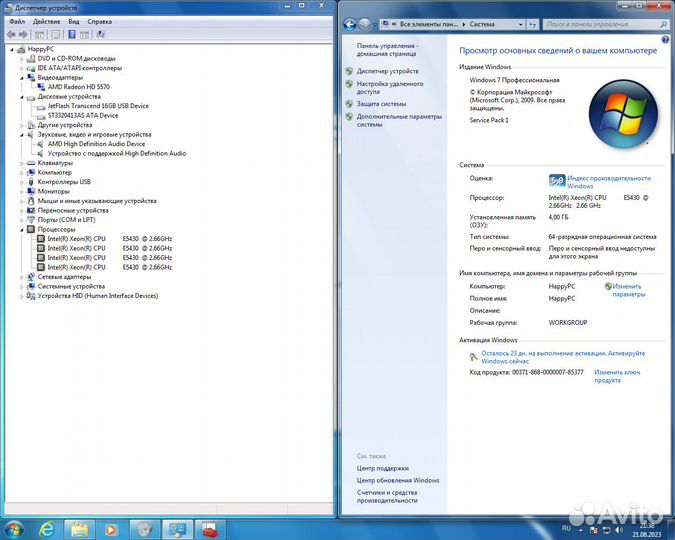Screen dimensions: 675x540
Task: Click the red toolbox taskbar icon
Action: coord(210,529)
